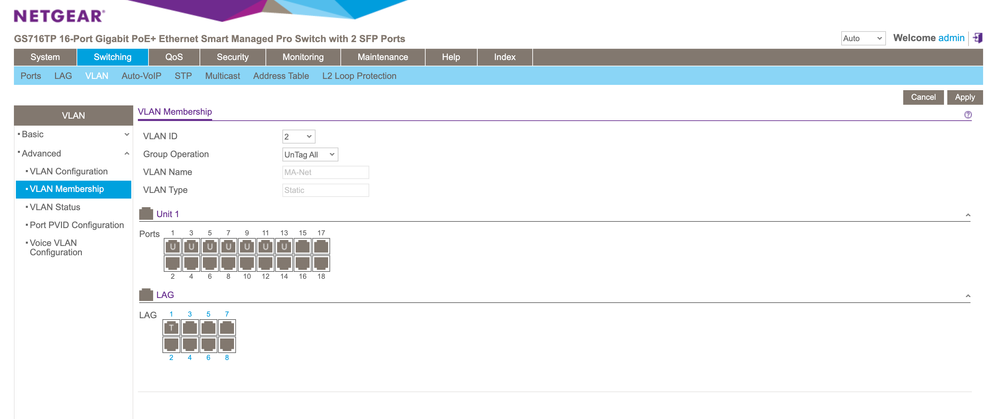Screen dimensions: 999x419
Task: Click the port 4 icon in Unit 1
Action: [191, 263]
